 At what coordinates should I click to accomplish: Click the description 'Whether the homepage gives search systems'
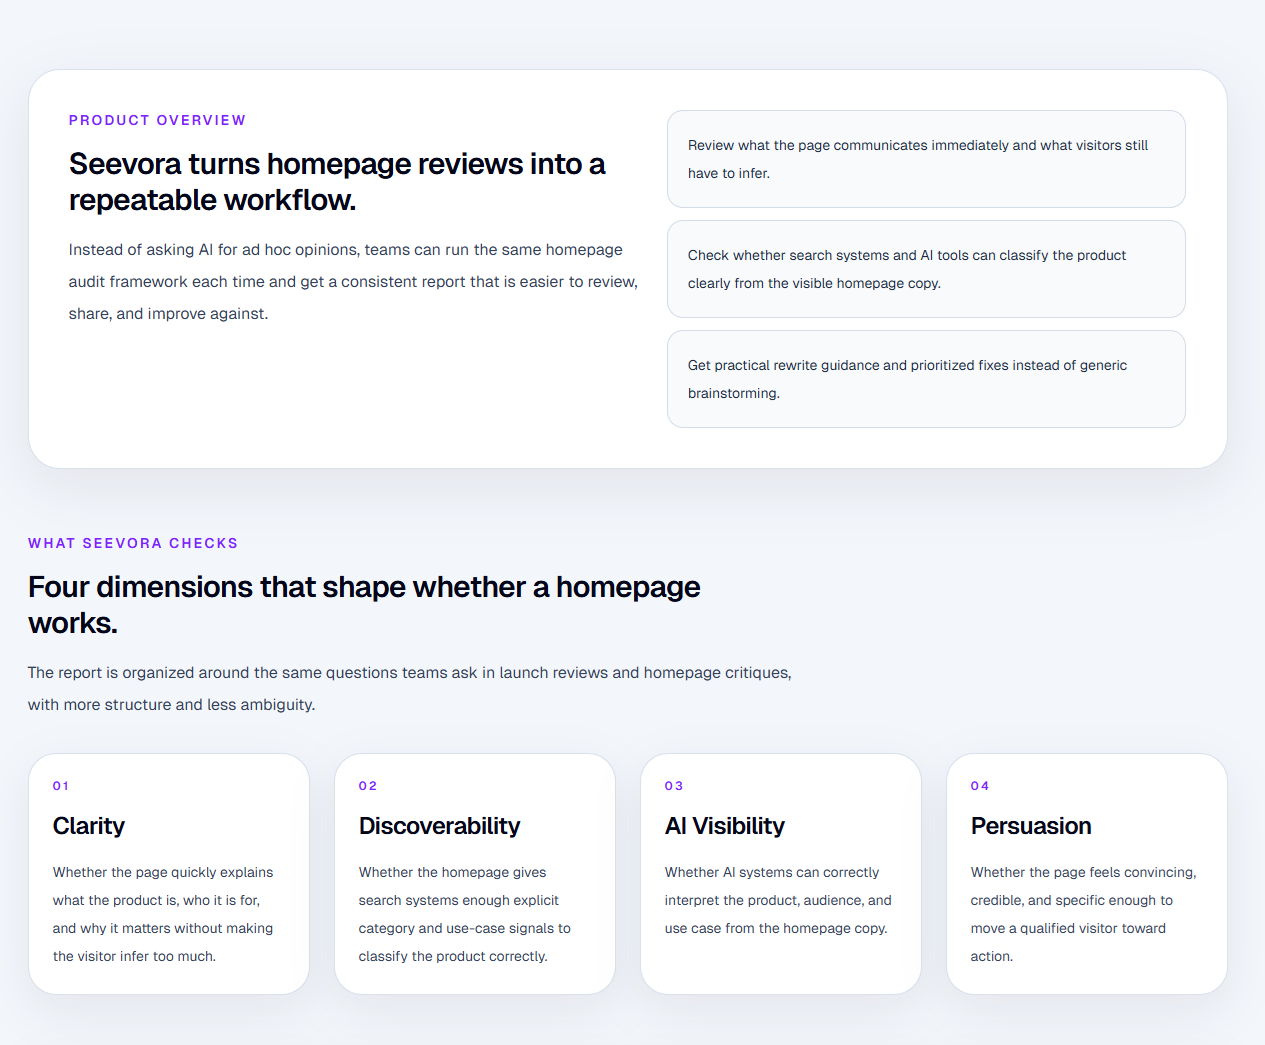click(465, 914)
